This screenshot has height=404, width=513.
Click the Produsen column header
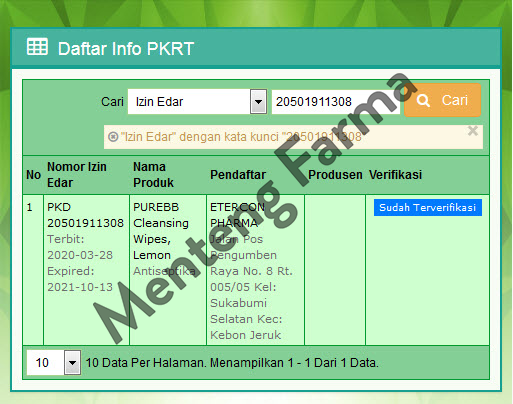335,175
